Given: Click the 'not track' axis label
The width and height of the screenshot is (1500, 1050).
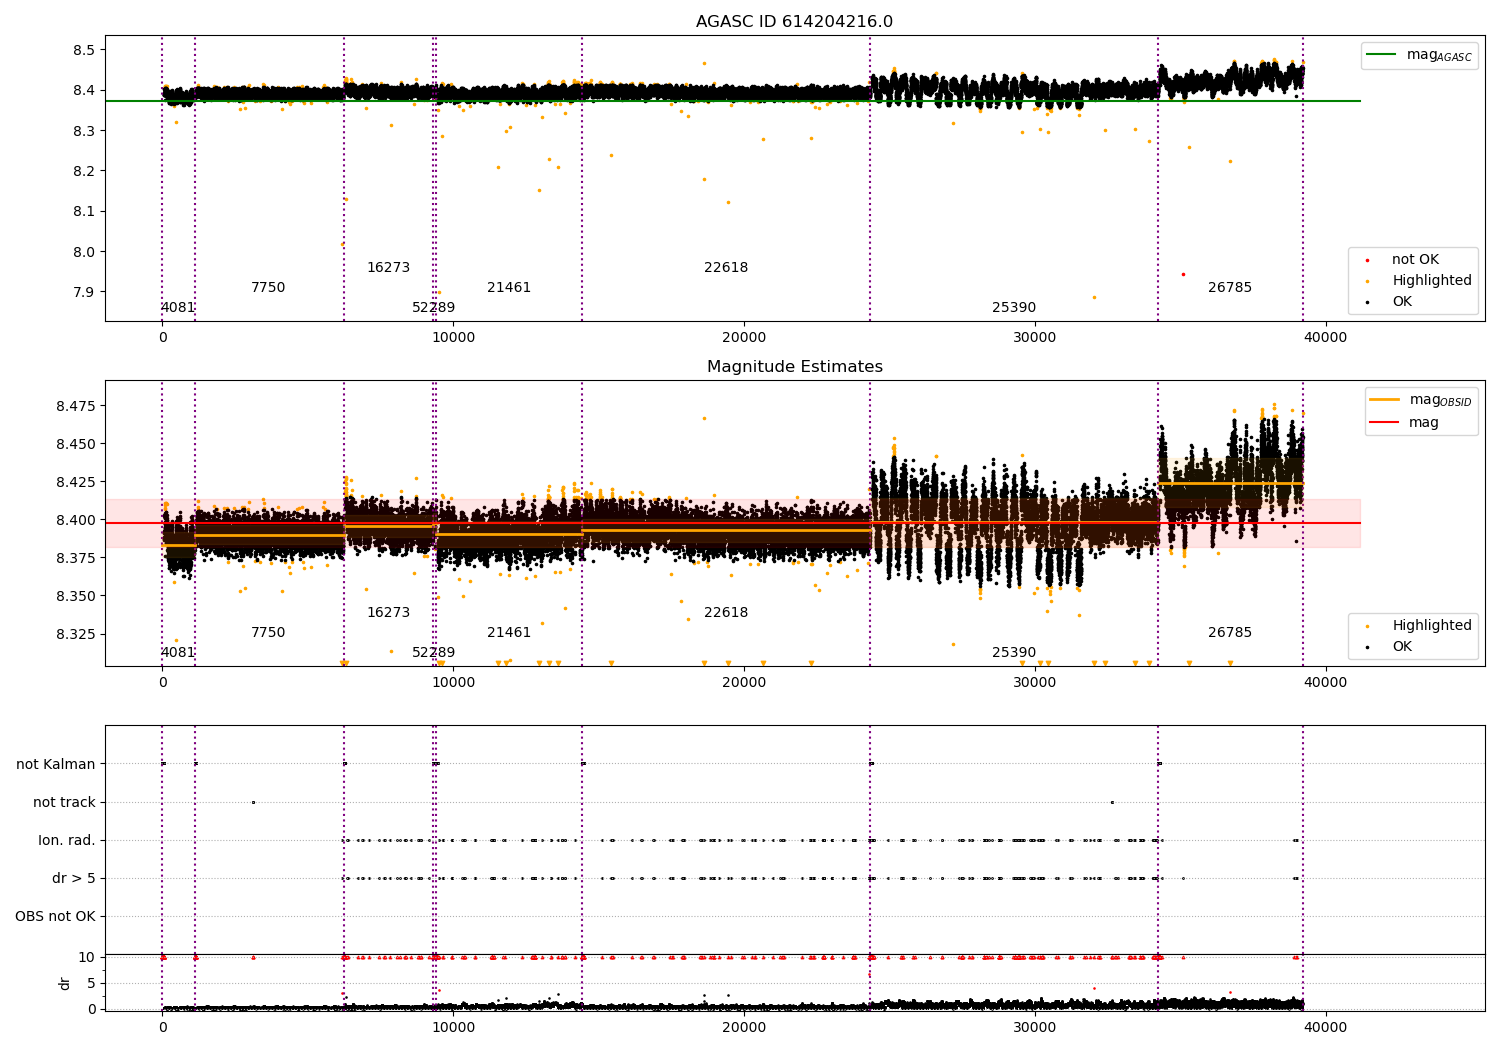Looking at the screenshot, I should pyautogui.click(x=64, y=803).
